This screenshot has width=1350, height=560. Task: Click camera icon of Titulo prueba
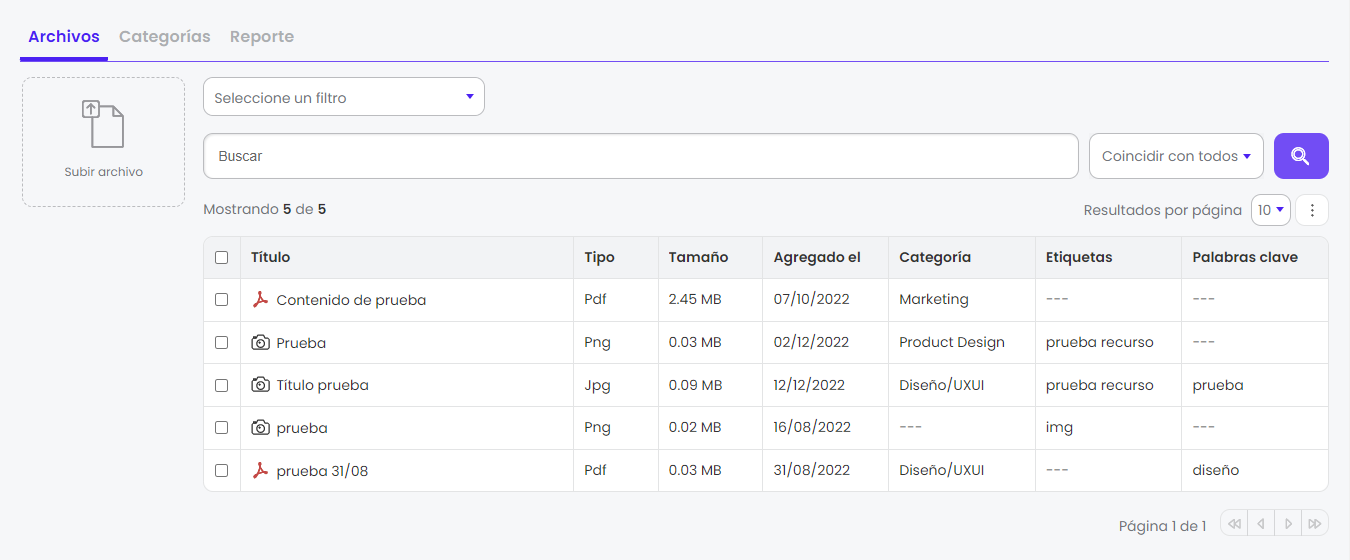pos(260,385)
